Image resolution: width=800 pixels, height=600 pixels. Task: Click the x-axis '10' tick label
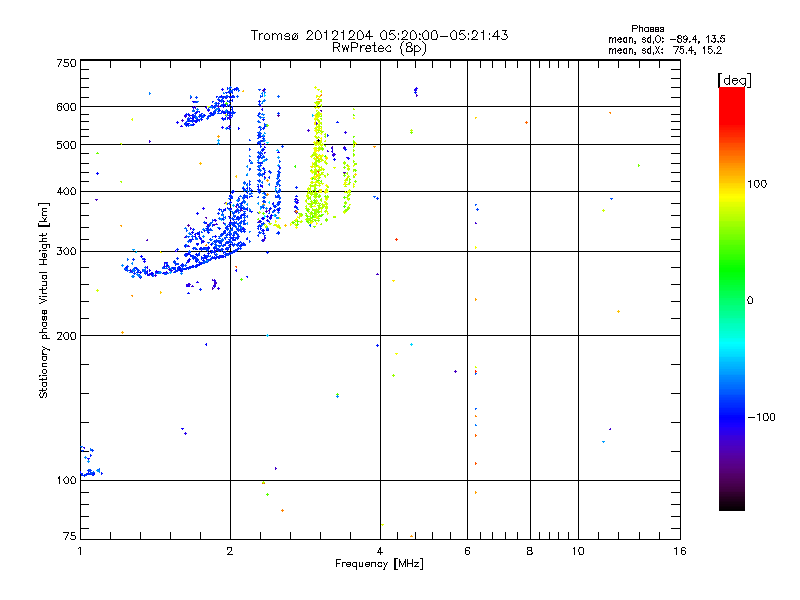(x=578, y=551)
